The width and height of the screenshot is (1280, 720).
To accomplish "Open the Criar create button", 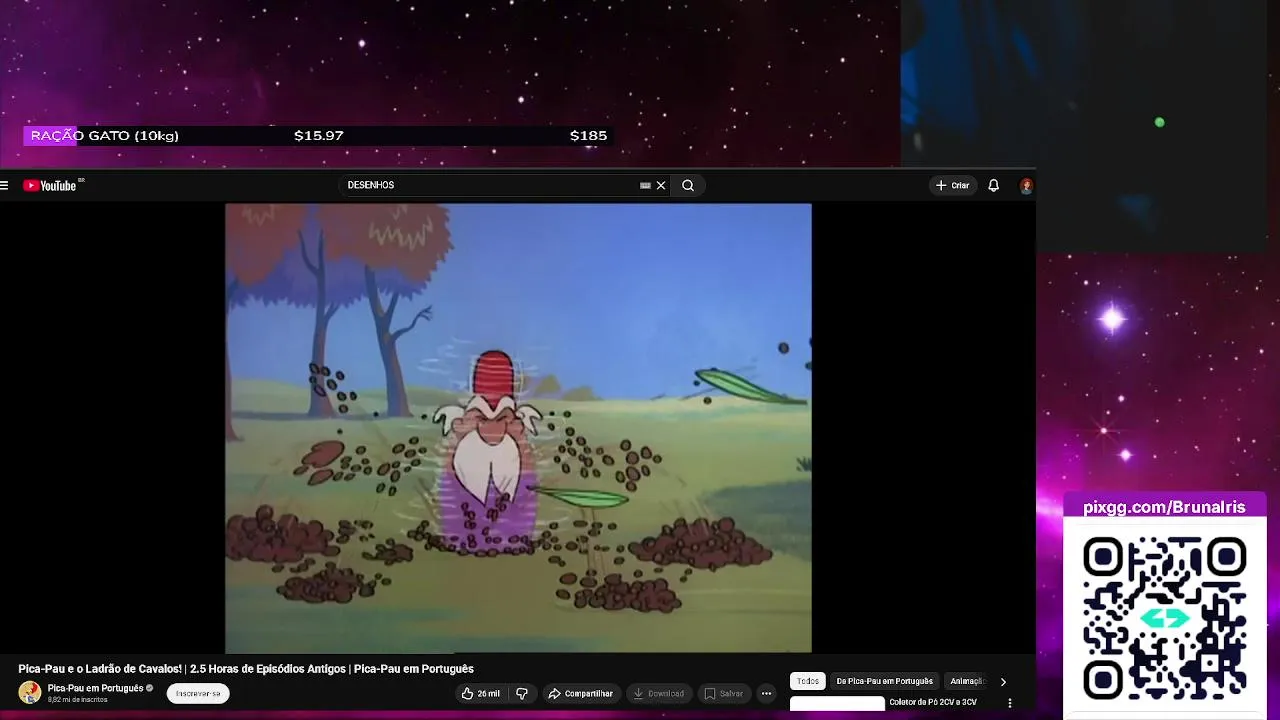I will tap(952, 185).
